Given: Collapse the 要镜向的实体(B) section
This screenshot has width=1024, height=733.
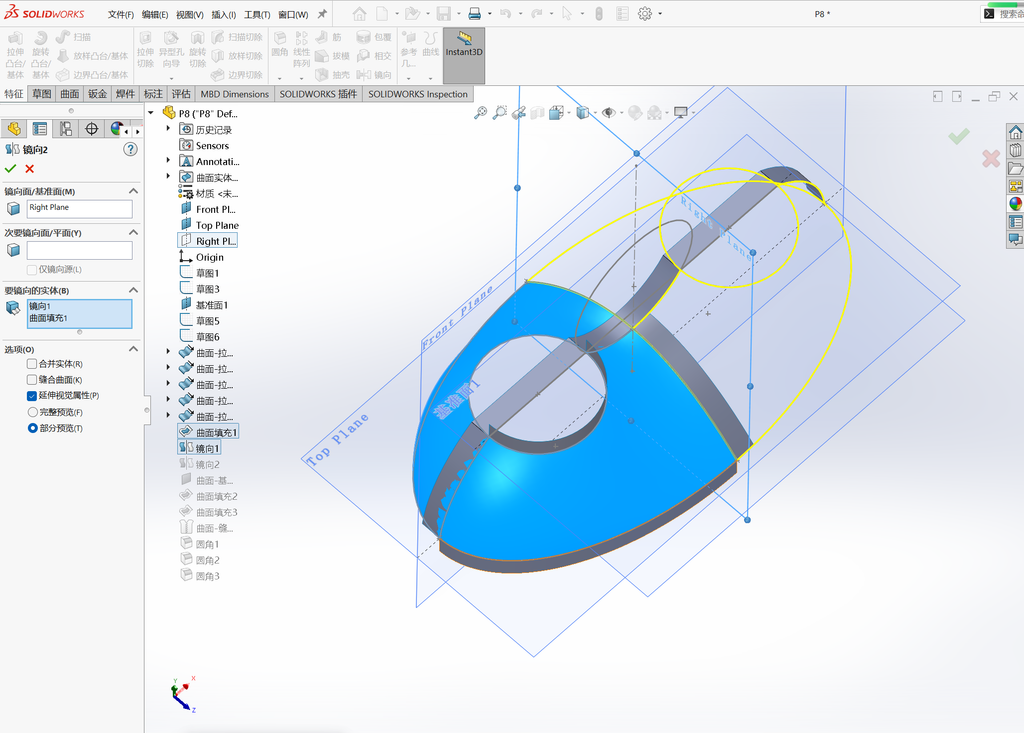Looking at the screenshot, I should (x=133, y=290).
